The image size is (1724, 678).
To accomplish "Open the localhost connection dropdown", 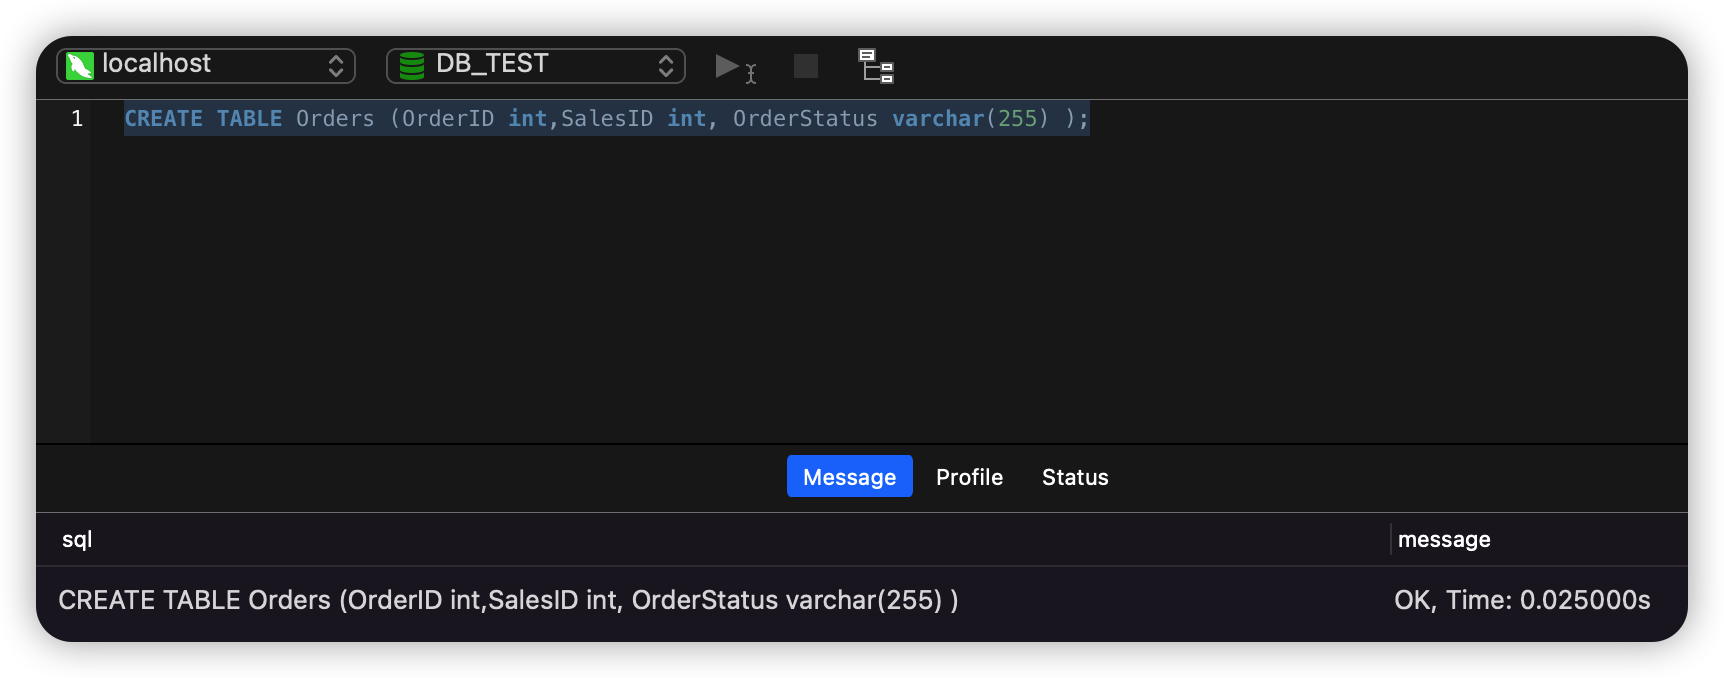I will (206, 66).
